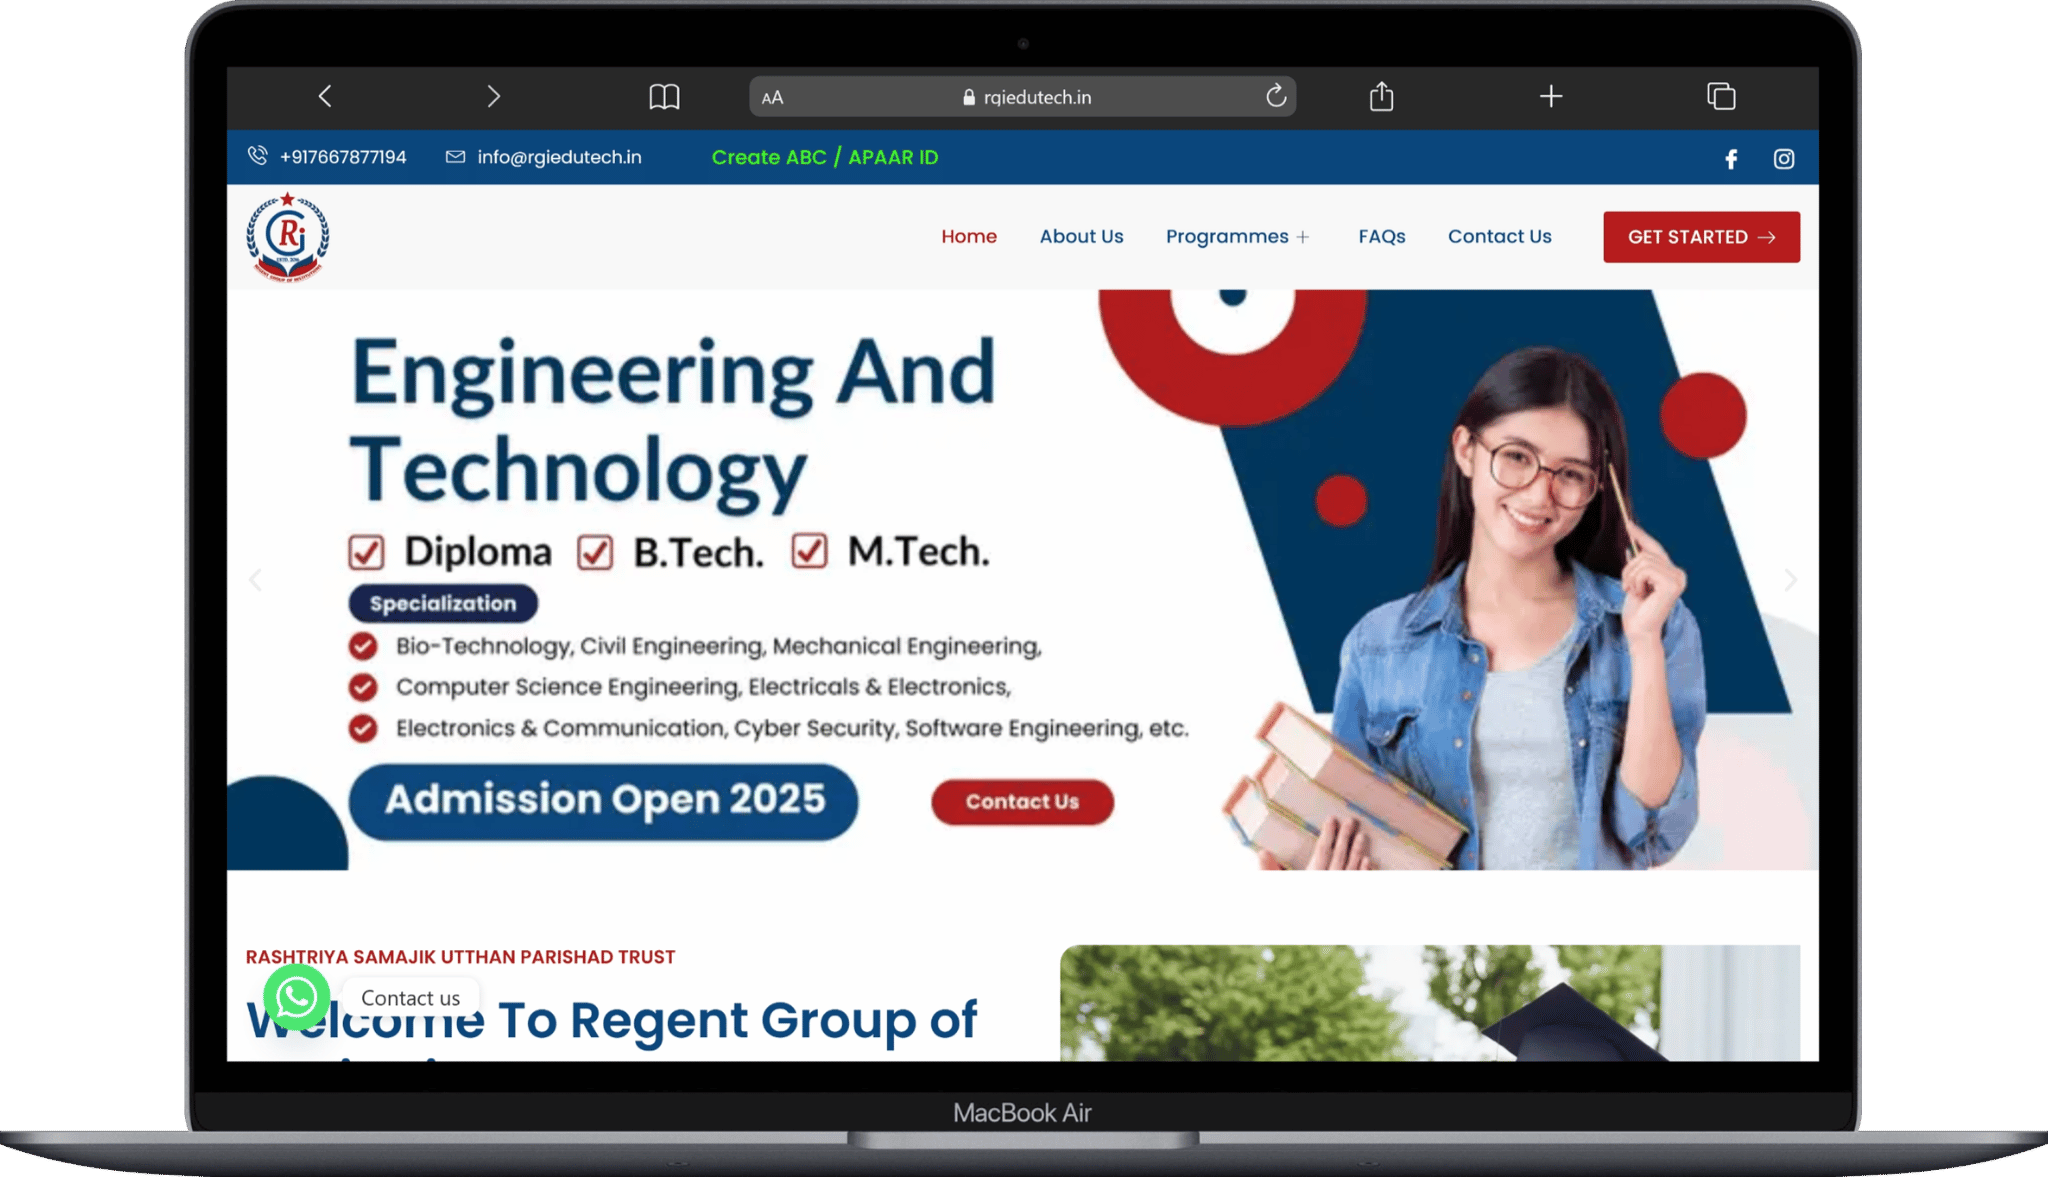Viewport: 2048px width, 1177px height.
Task: Open the Contact Us navigation item
Action: tap(1499, 237)
